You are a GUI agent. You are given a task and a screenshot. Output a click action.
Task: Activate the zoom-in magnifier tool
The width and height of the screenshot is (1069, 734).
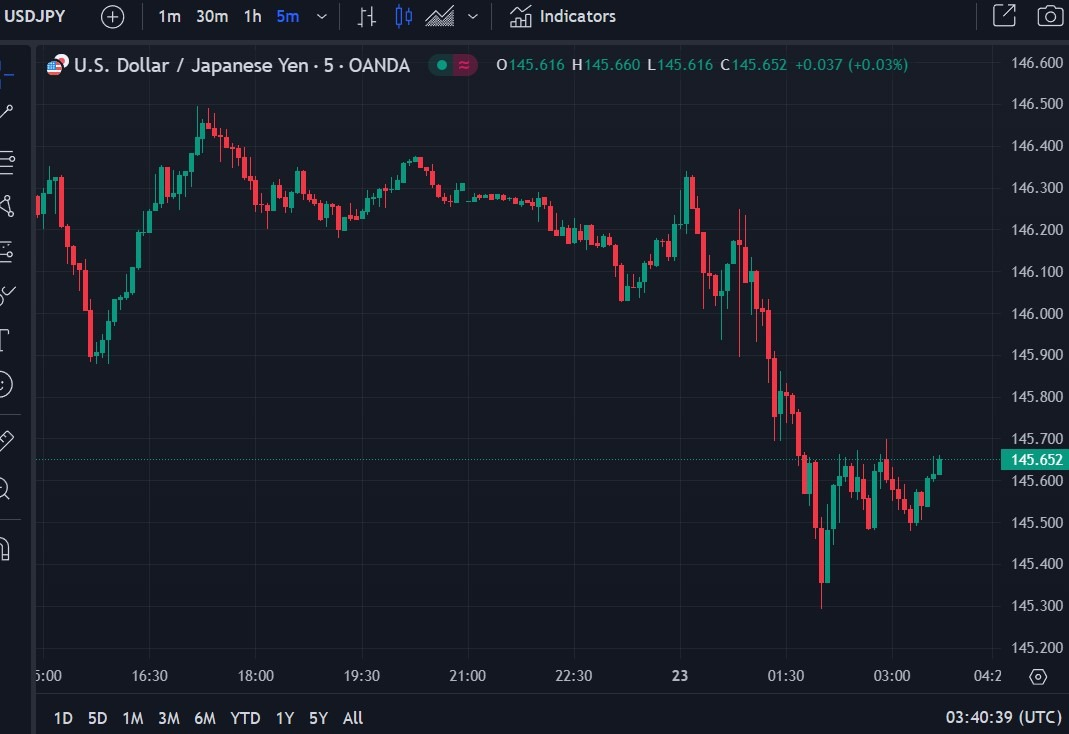(5, 488)
